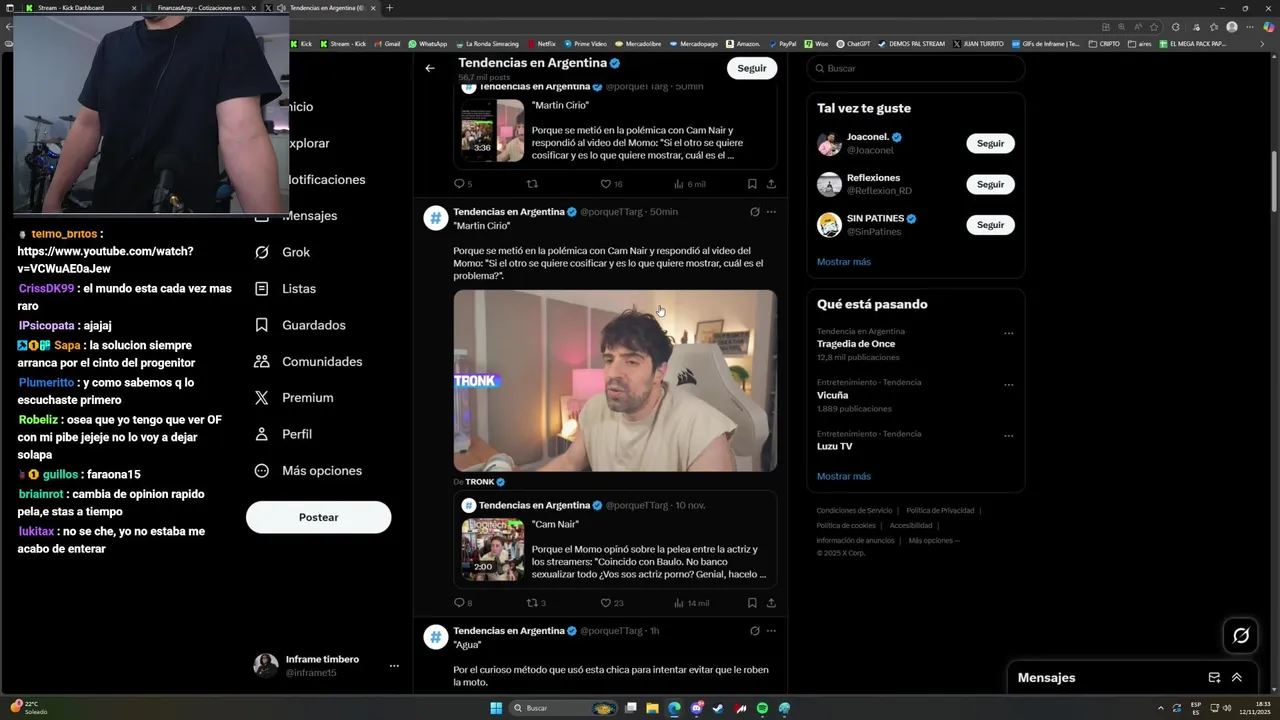This screenshot has height=720, width=1280.
Task: Open Listas in the sidebar
Action: coord(286,288)
